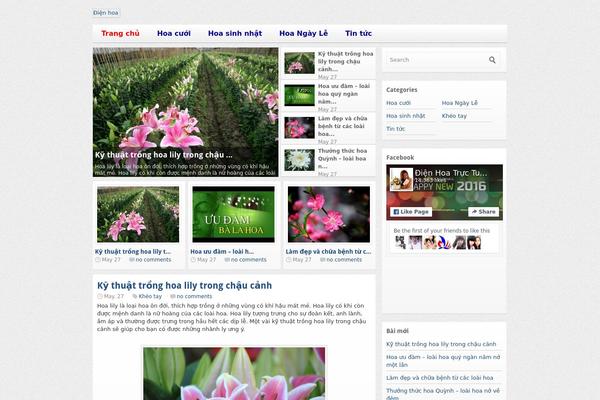Click the Điện hoa site logo
The image size is (600, 400).
point(106,13)
